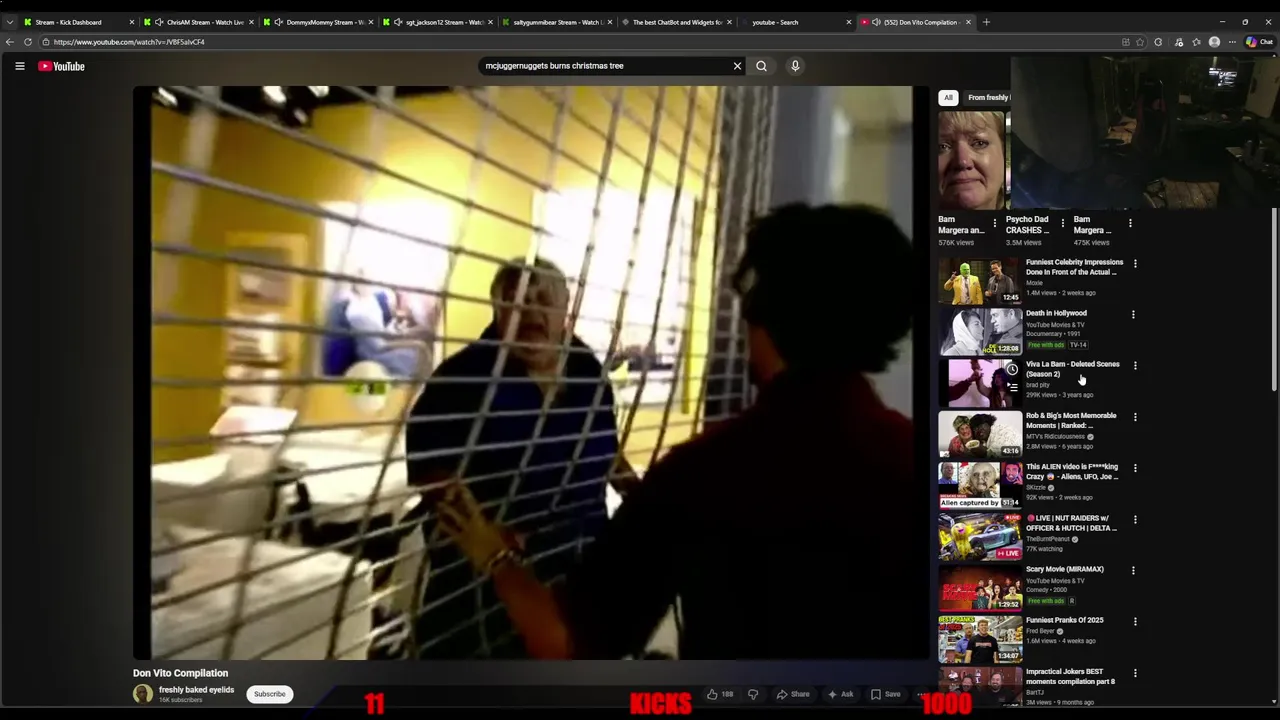The width and height of the screenshot is (1280, 720).
Task: Open the Ask AI button
Action: coord(840,694)
